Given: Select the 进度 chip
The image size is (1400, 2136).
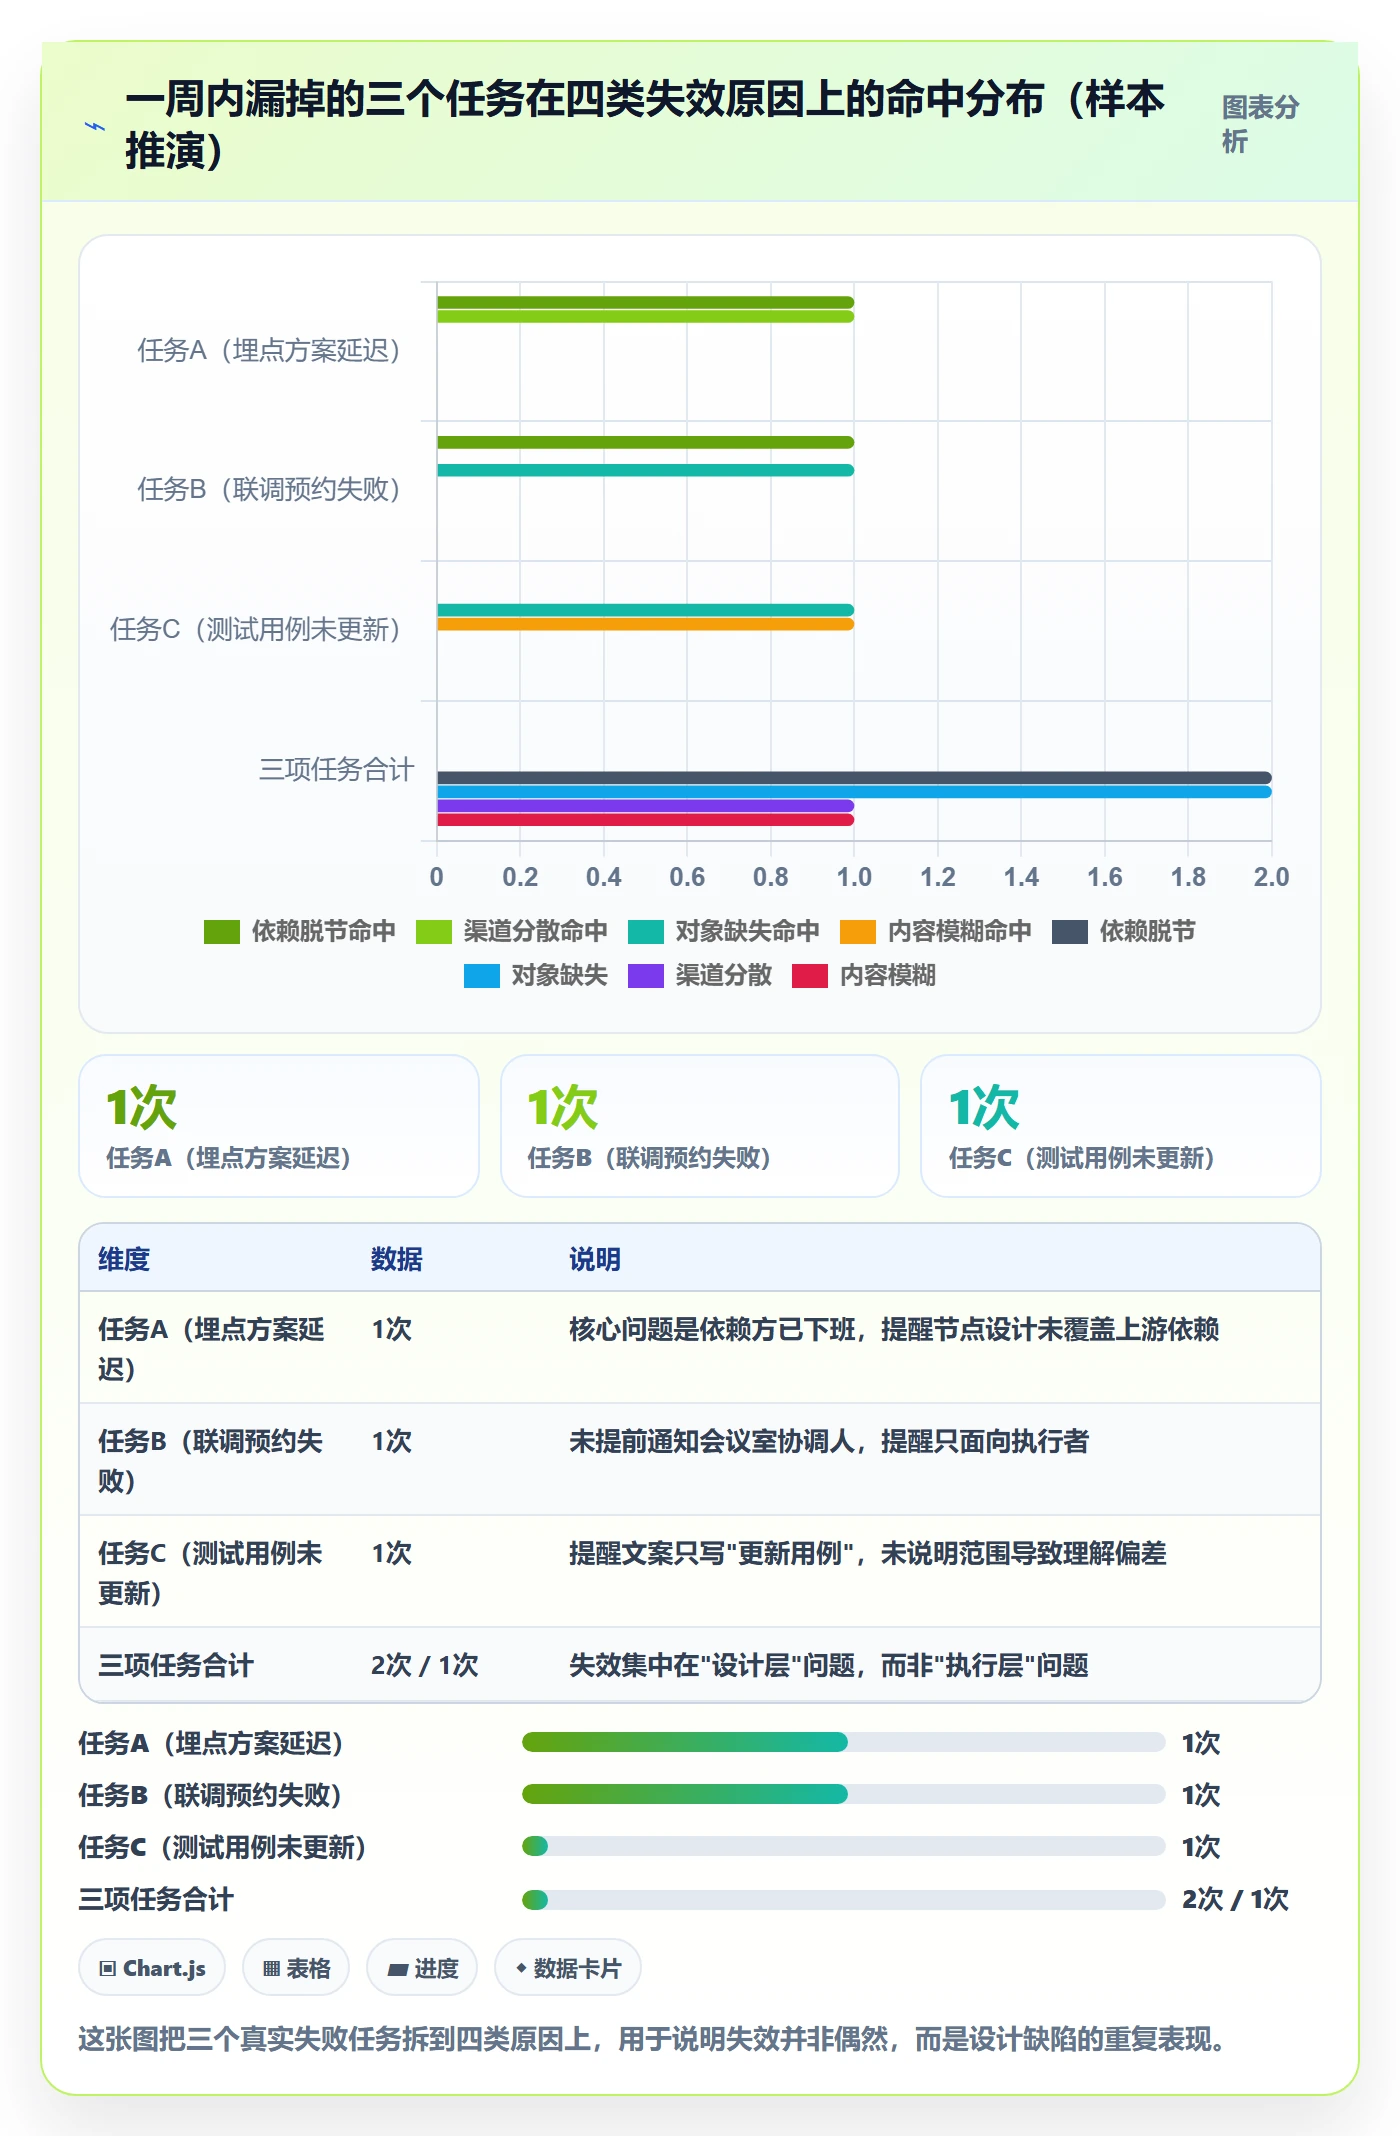Looking at the screenshot, I should (422, 1968).
